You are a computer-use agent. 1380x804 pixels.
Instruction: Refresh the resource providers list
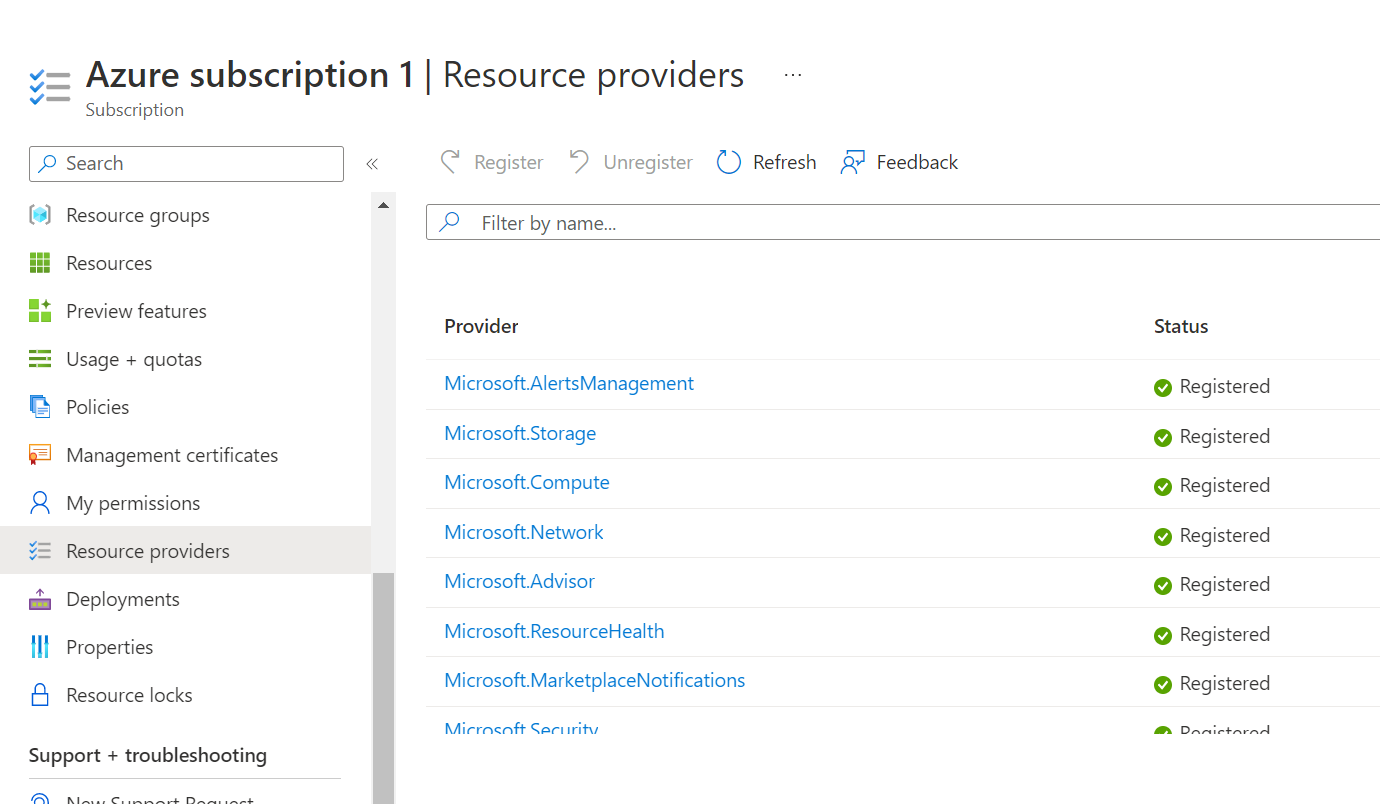tap(767, 162)
